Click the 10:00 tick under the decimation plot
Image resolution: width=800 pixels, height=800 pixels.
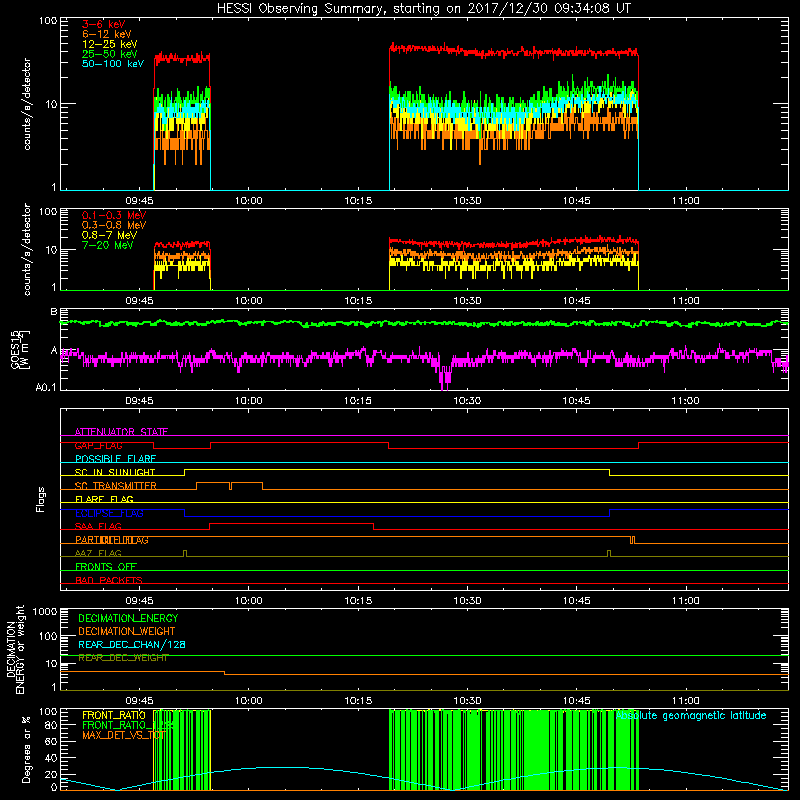[x=248, y=701]
